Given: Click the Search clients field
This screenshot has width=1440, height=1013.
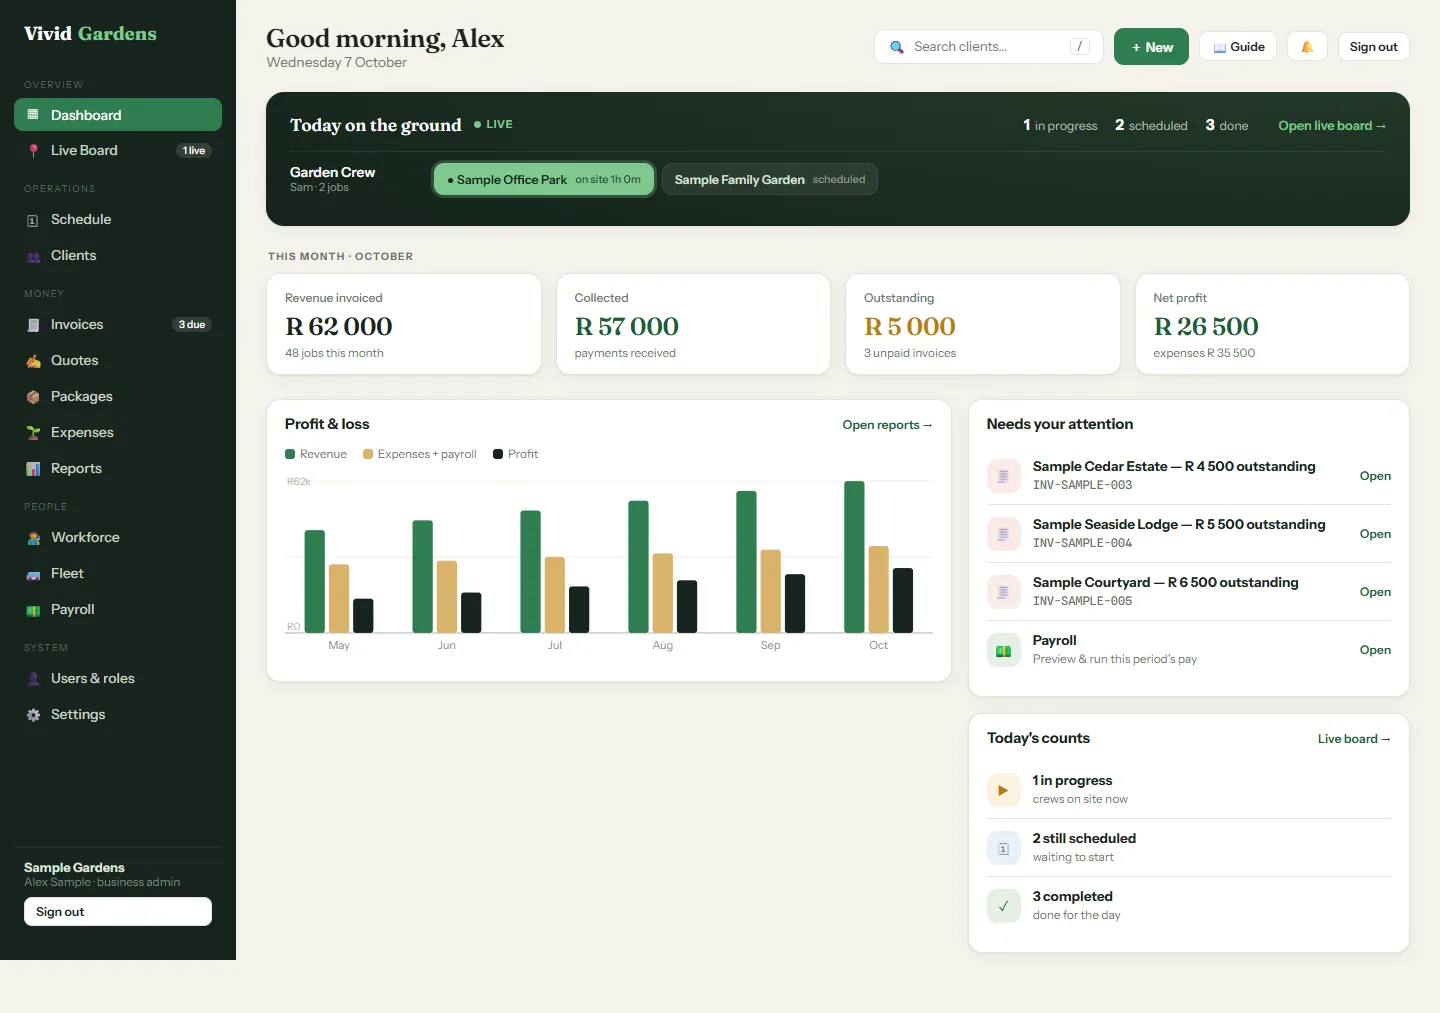Looking at the screenshot, I should tap(988, 47).
